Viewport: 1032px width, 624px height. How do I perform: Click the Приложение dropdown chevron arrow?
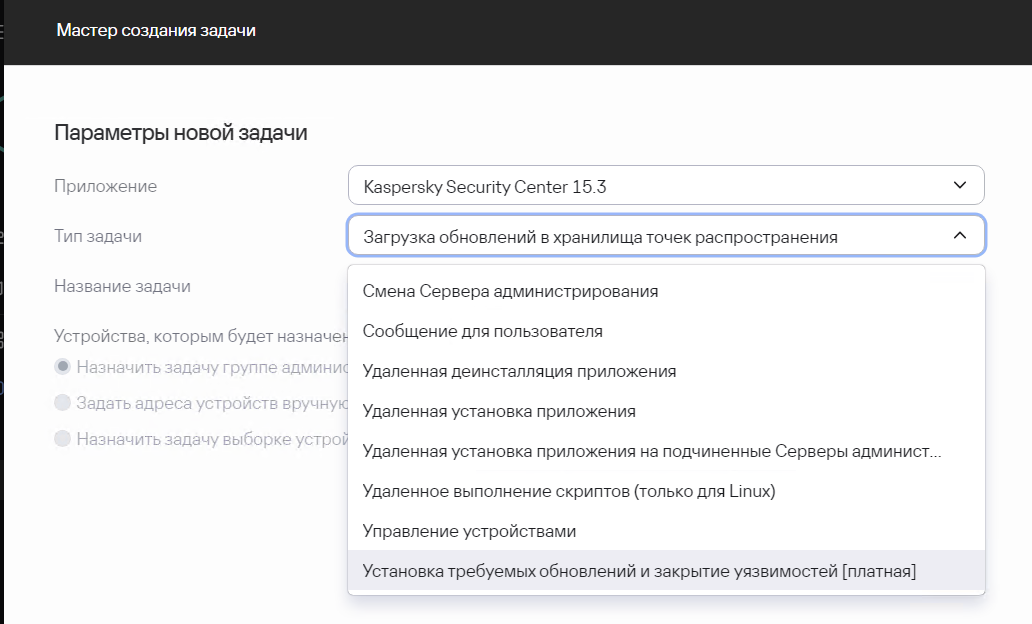click(x=960, y=186)
